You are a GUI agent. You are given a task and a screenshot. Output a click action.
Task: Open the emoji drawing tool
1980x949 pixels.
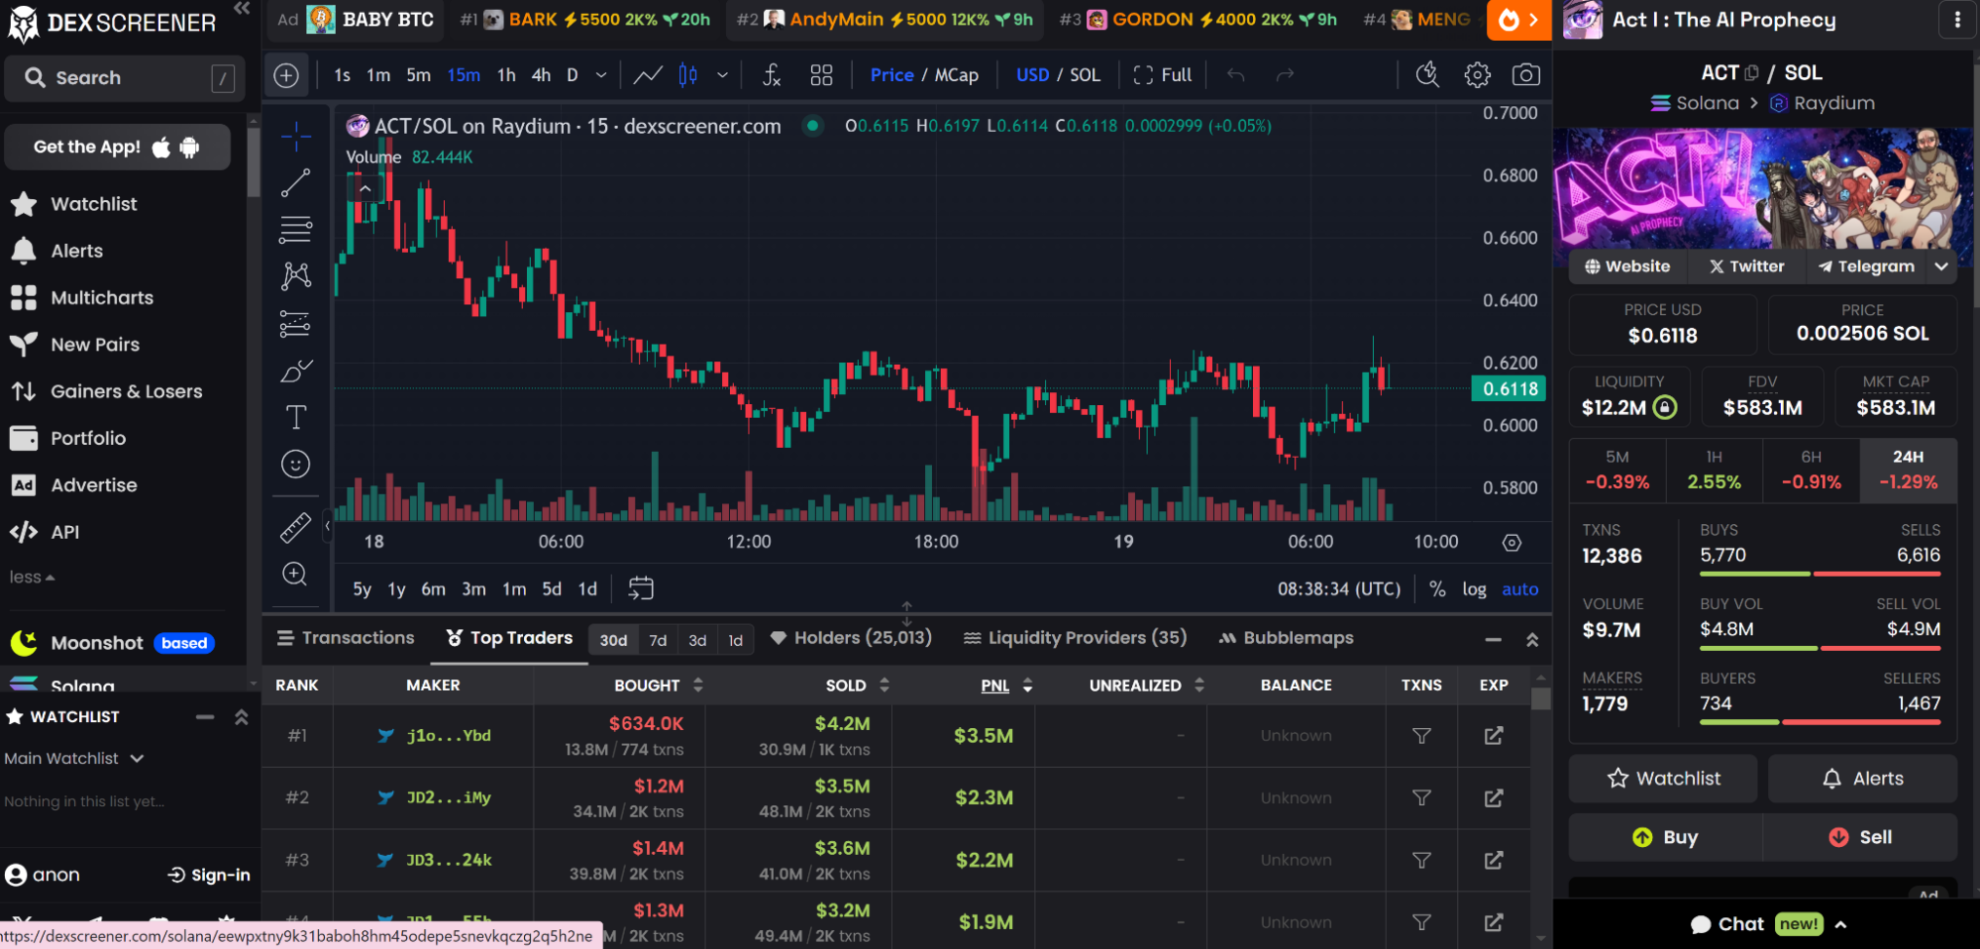coord(295,463)
